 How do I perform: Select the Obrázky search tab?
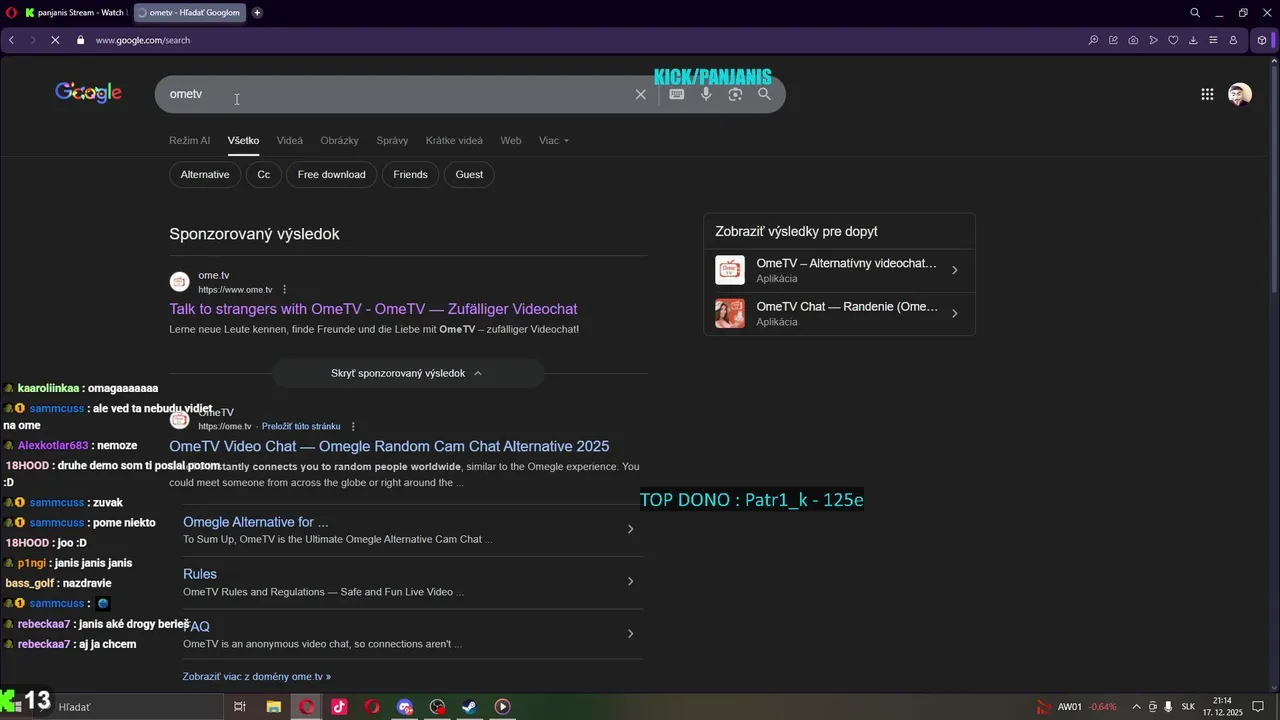point(339,140)
